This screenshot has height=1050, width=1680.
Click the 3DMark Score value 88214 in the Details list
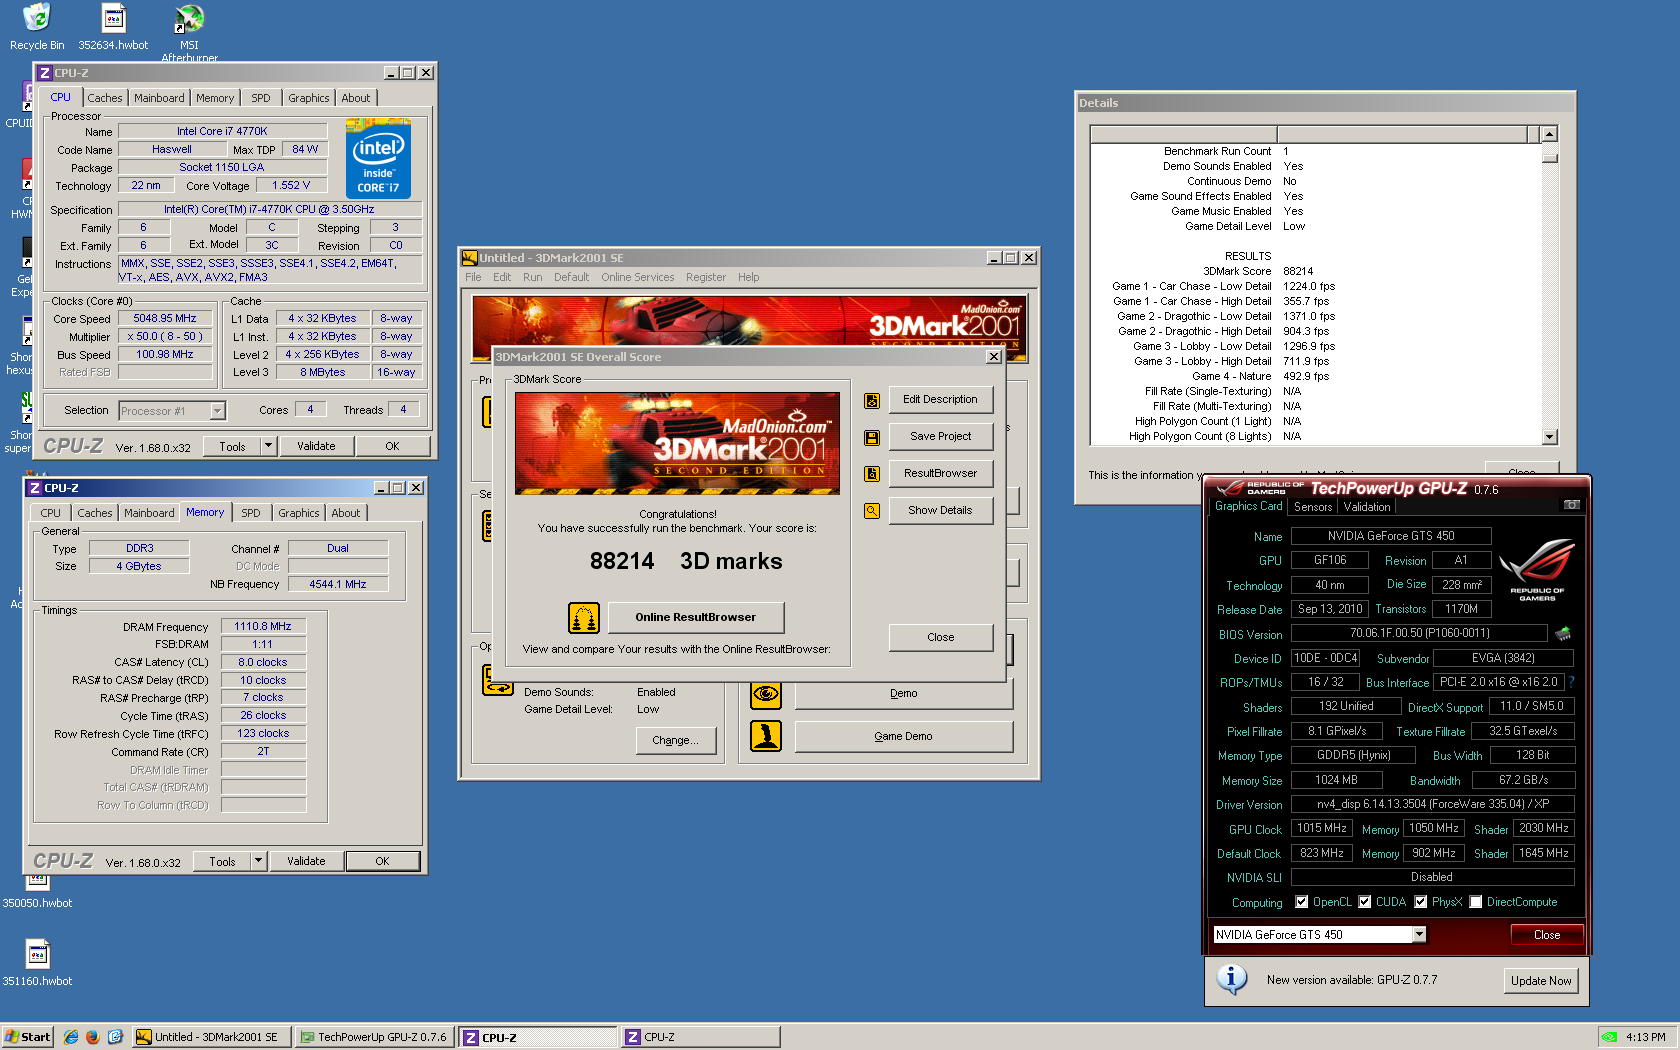pos(1298,272)
